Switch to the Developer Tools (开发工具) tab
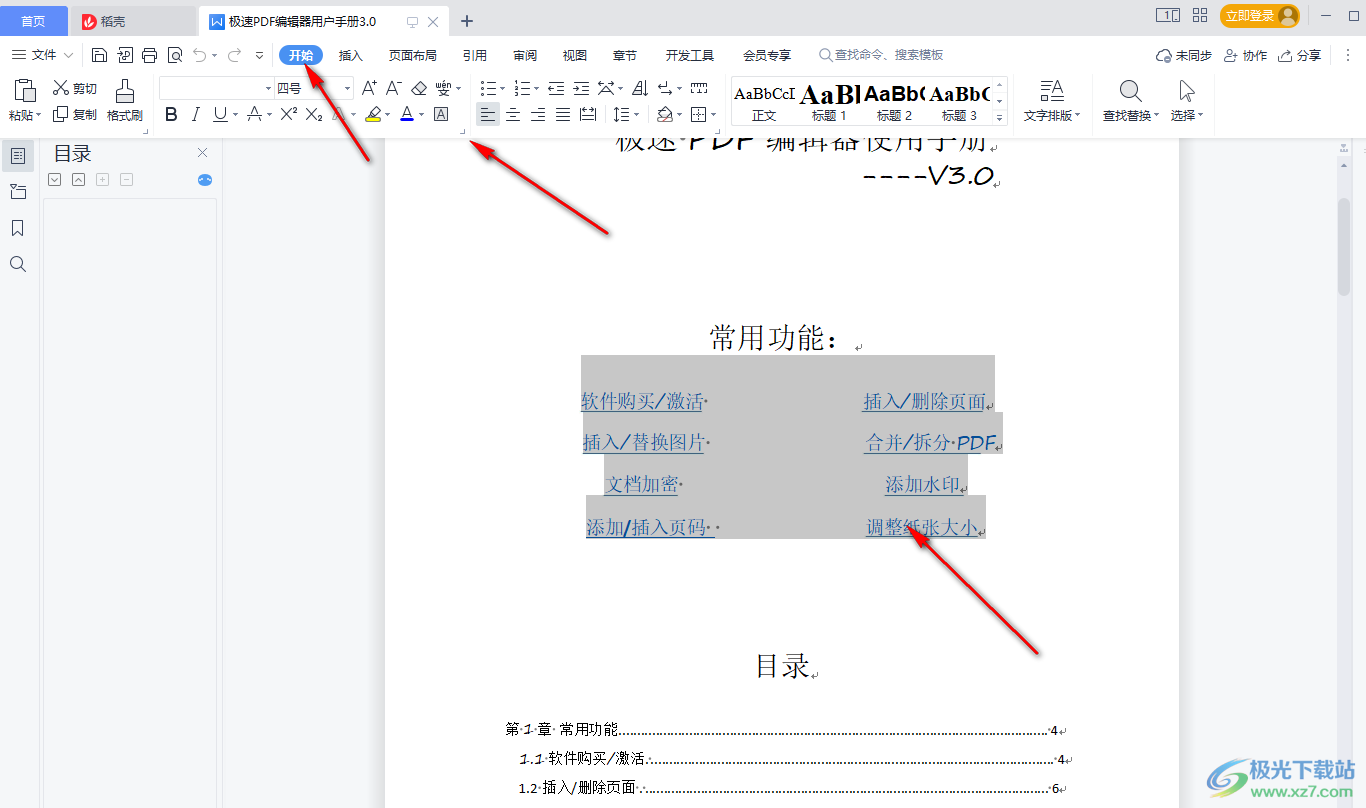Viewport: 1366px width, 808px height. [690, 55]
